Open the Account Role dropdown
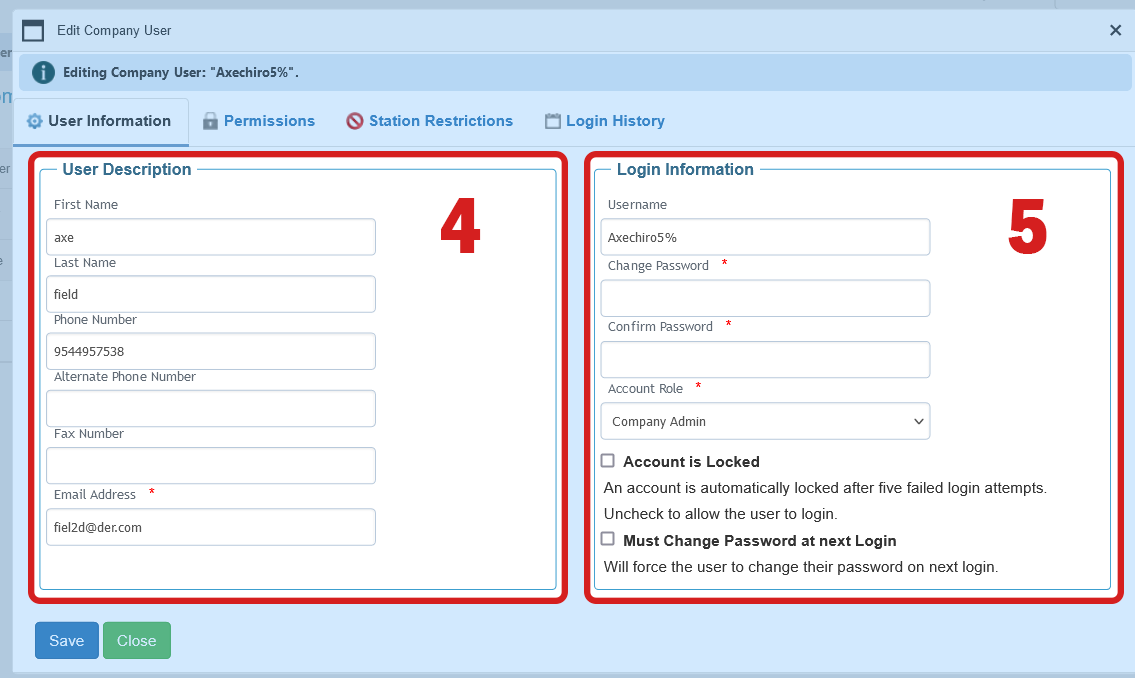Screen dimensions: 1135x678 click(764, 421)
